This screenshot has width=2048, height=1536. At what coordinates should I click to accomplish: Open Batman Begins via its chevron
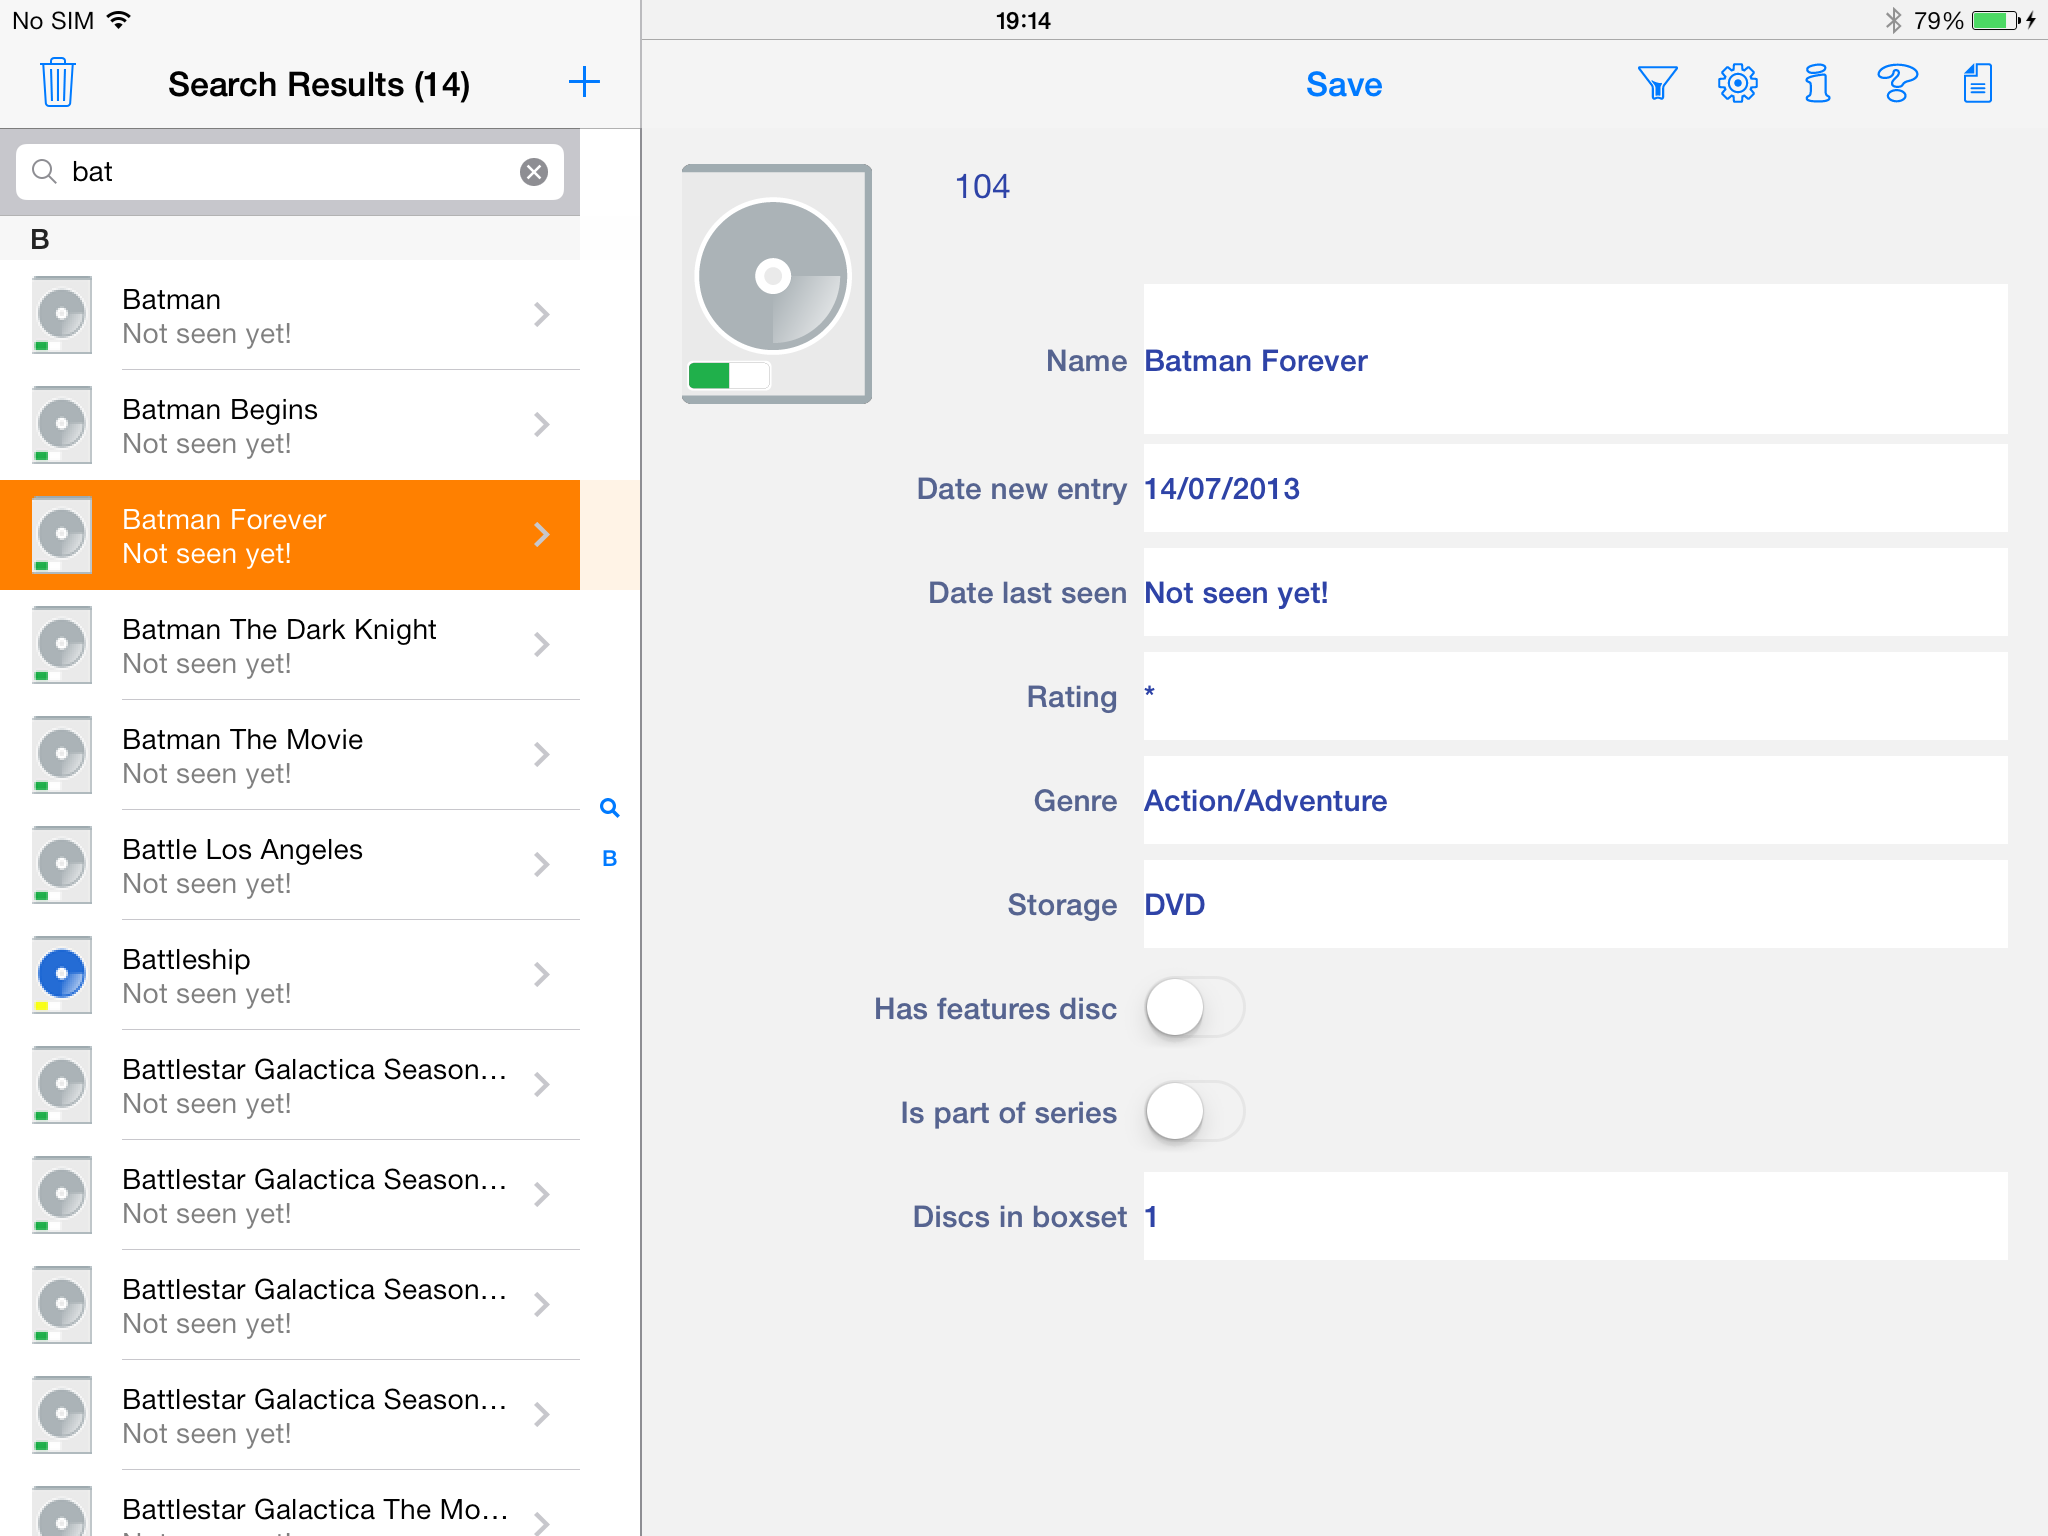[x=541, y=425]
